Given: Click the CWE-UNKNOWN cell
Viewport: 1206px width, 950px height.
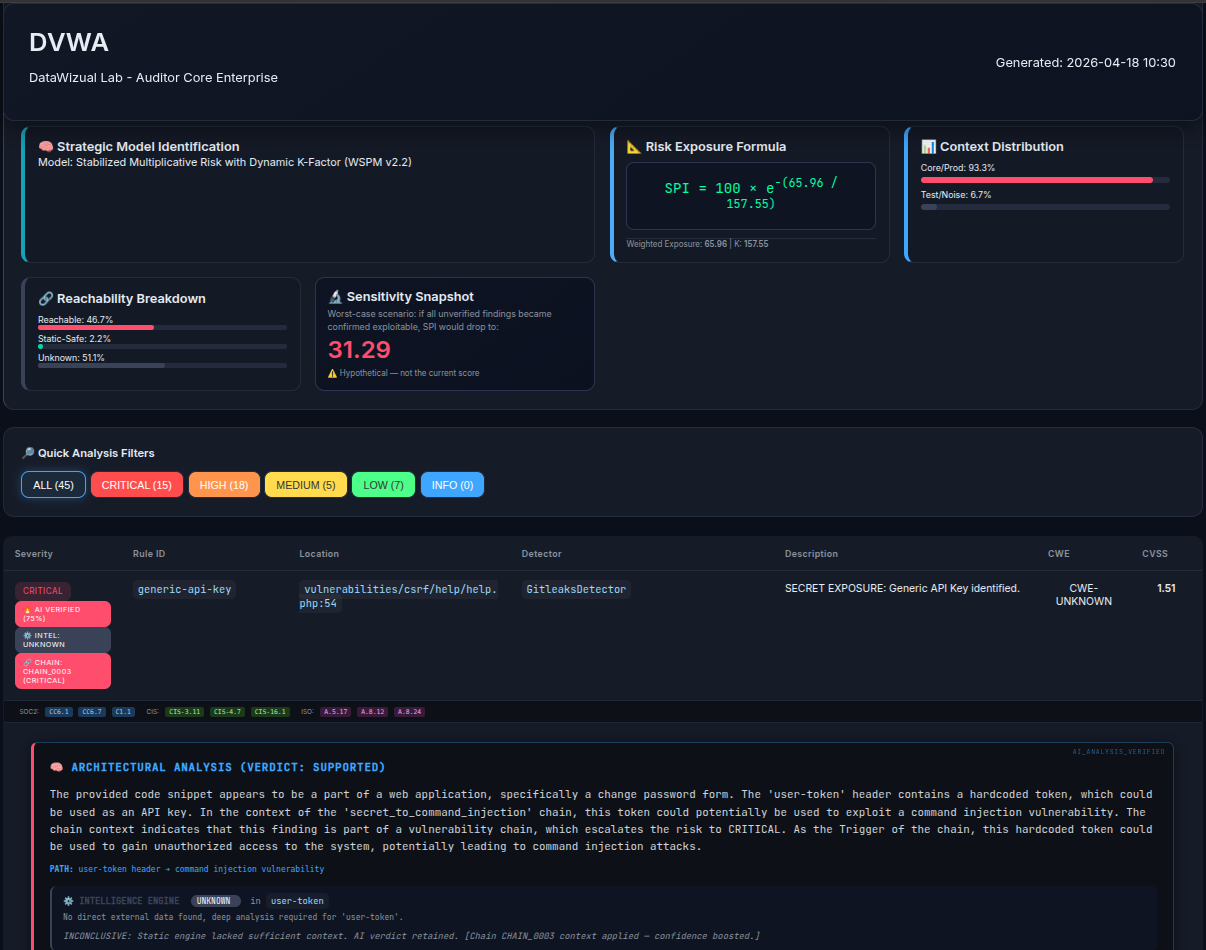Looking at the screenshot, I should (x=1084, y=595).
